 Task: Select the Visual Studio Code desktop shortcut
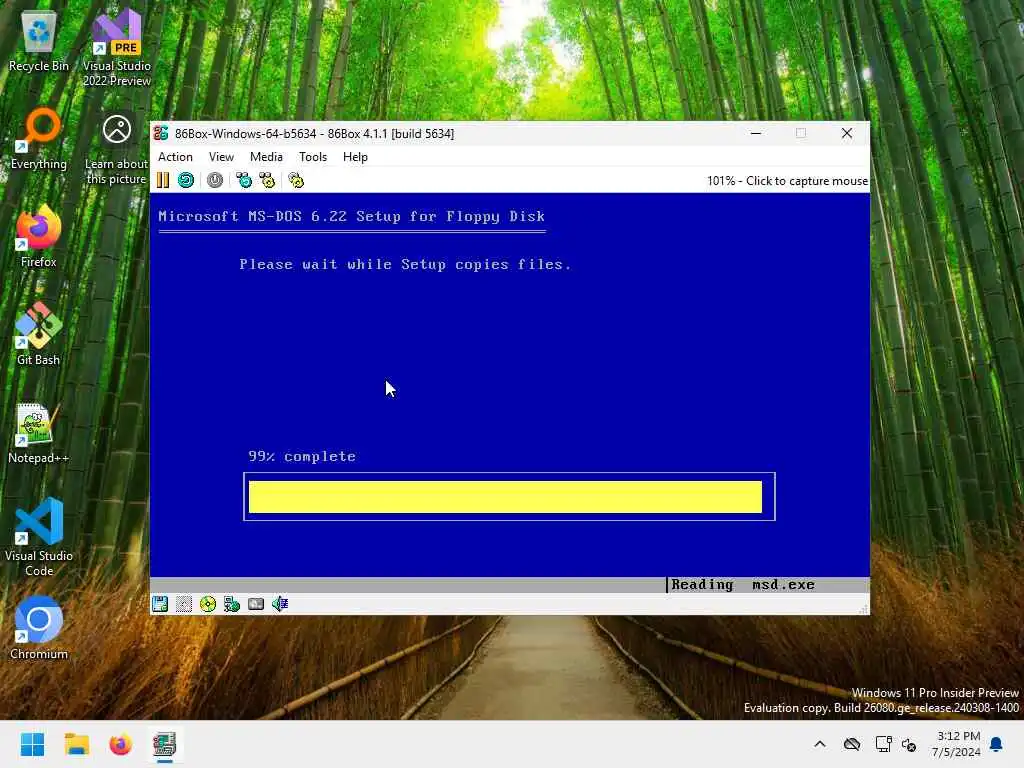[39, 537]
